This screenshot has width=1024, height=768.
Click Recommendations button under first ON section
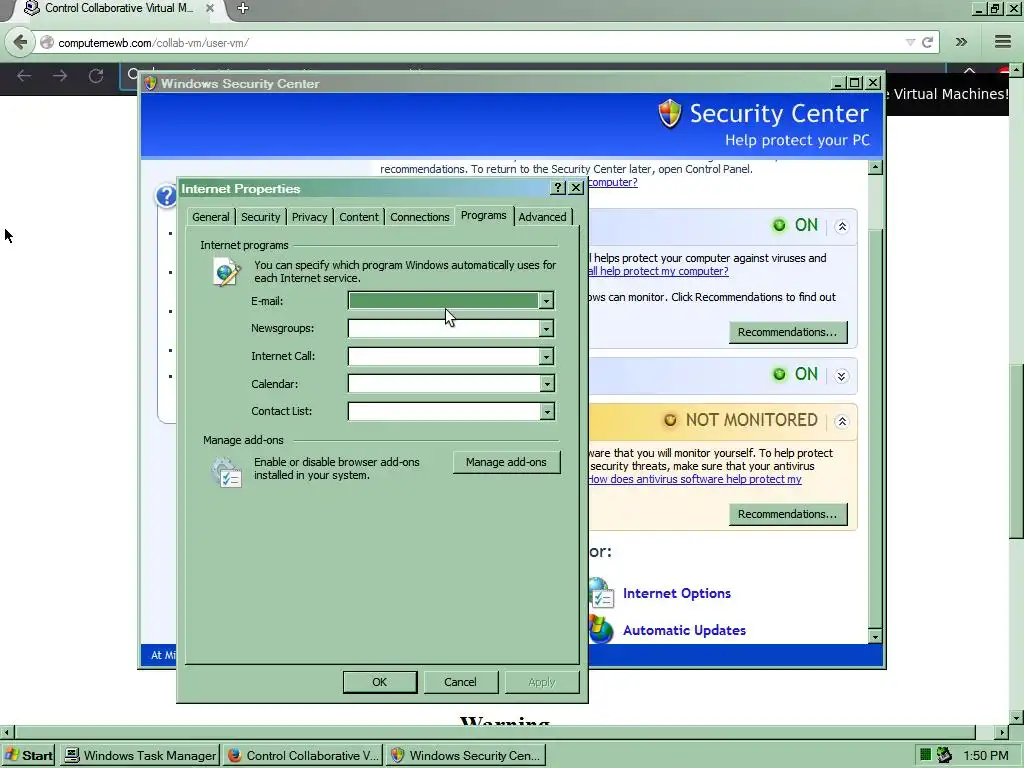[x=787, y=332]
